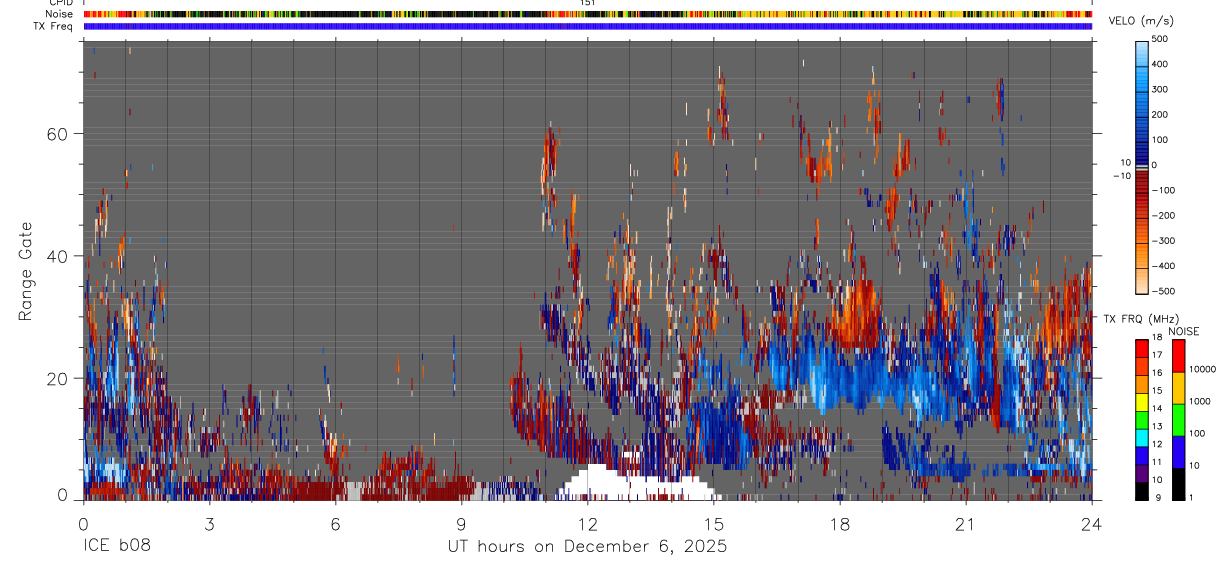Image resolution: width=1228 pixels, height=567 pixels.
Task: Click the "Range Gate" y-axis title
Action: click(25, 271)
